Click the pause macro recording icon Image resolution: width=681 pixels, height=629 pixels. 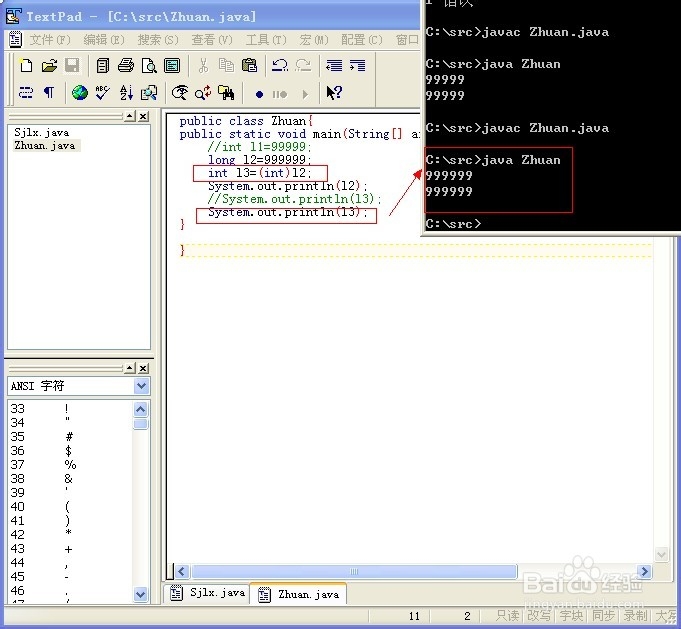280,94
